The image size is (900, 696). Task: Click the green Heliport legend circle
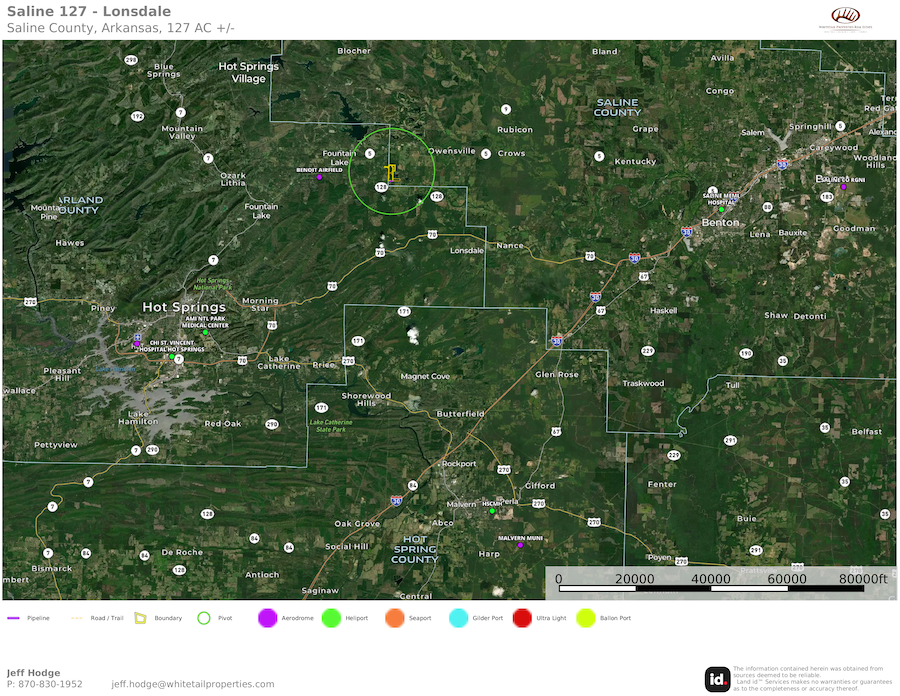point(331,618)
